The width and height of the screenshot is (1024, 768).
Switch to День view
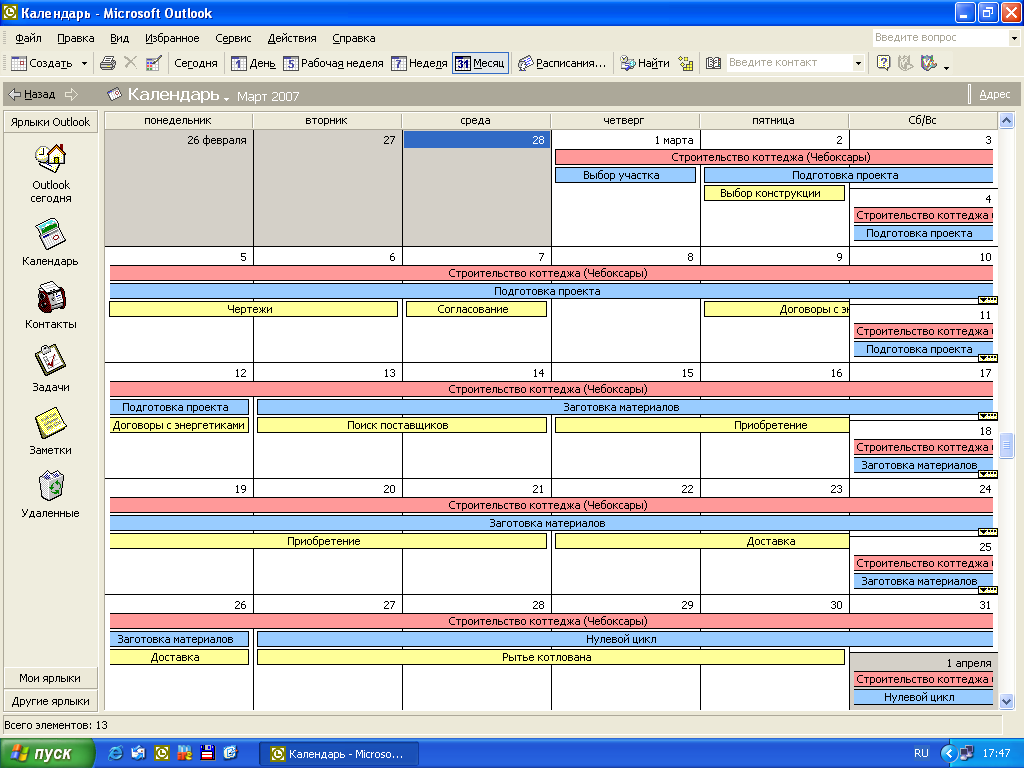253,63
